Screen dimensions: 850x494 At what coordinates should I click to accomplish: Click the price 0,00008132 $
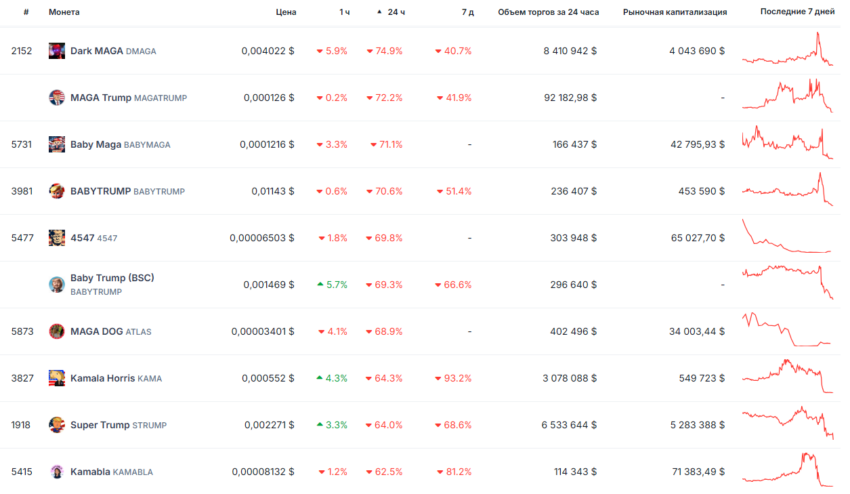coord(263,471)
